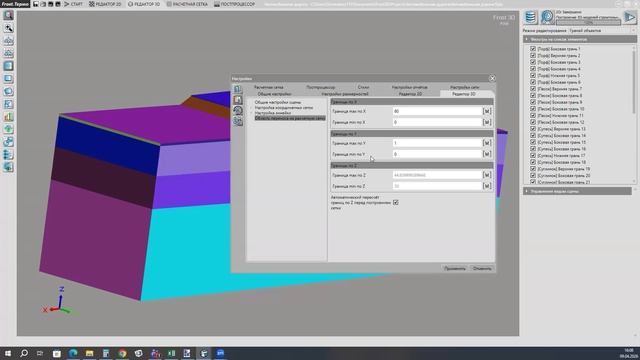Toggle checkbox for [Песок] Верхняя грань 7

click(x=533, y=89)
